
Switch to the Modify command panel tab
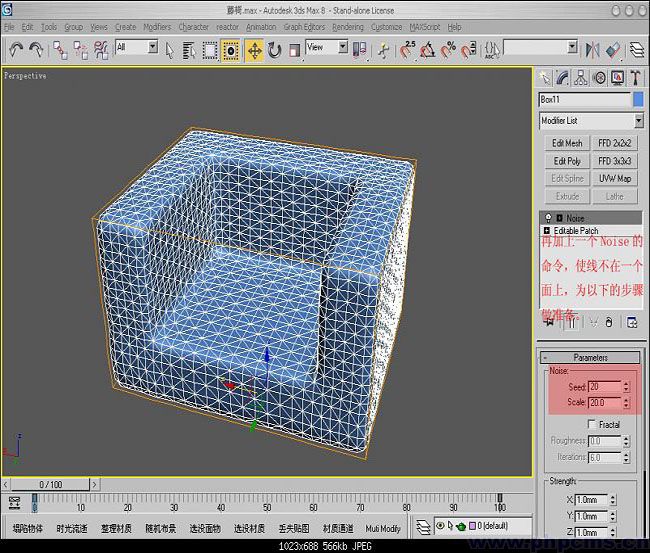(563, 78)
